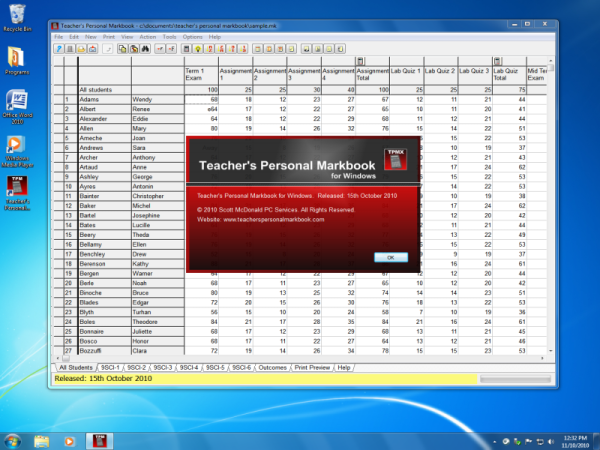Open the Help tab at bottom
Screen dimensions: 600x450
coord(344,367)
